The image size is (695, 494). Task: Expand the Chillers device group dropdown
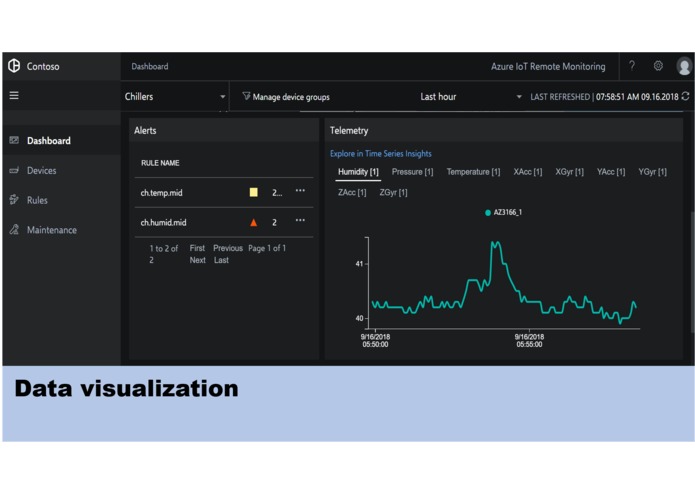point(175,97)
